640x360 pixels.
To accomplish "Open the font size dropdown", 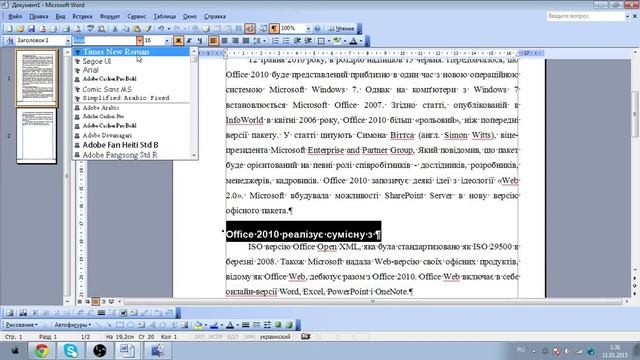I will pyautogui.click(x=167, y=40).
